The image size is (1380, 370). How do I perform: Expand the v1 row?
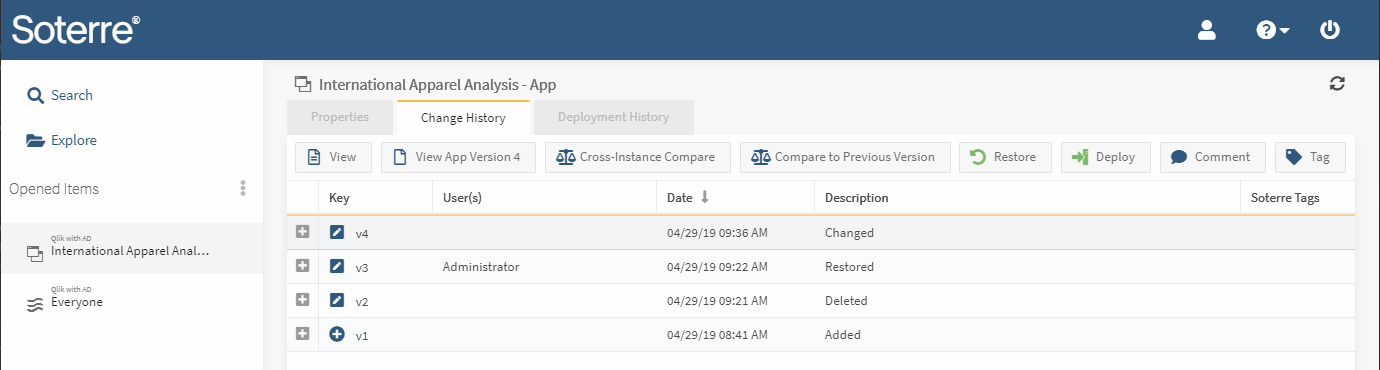point(303,333)
